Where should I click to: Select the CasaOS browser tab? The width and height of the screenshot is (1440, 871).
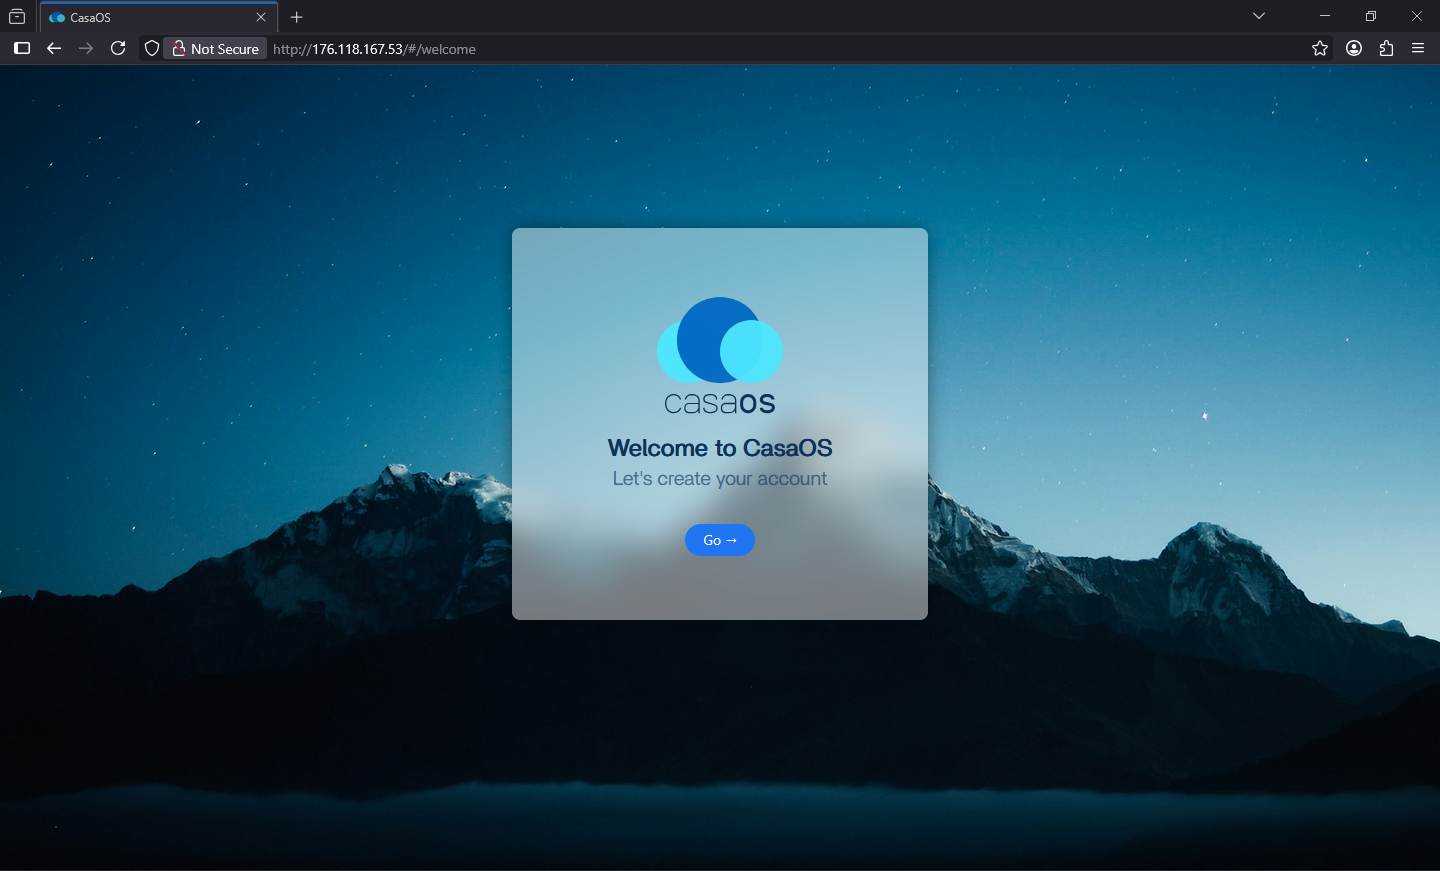click(150, 17)
